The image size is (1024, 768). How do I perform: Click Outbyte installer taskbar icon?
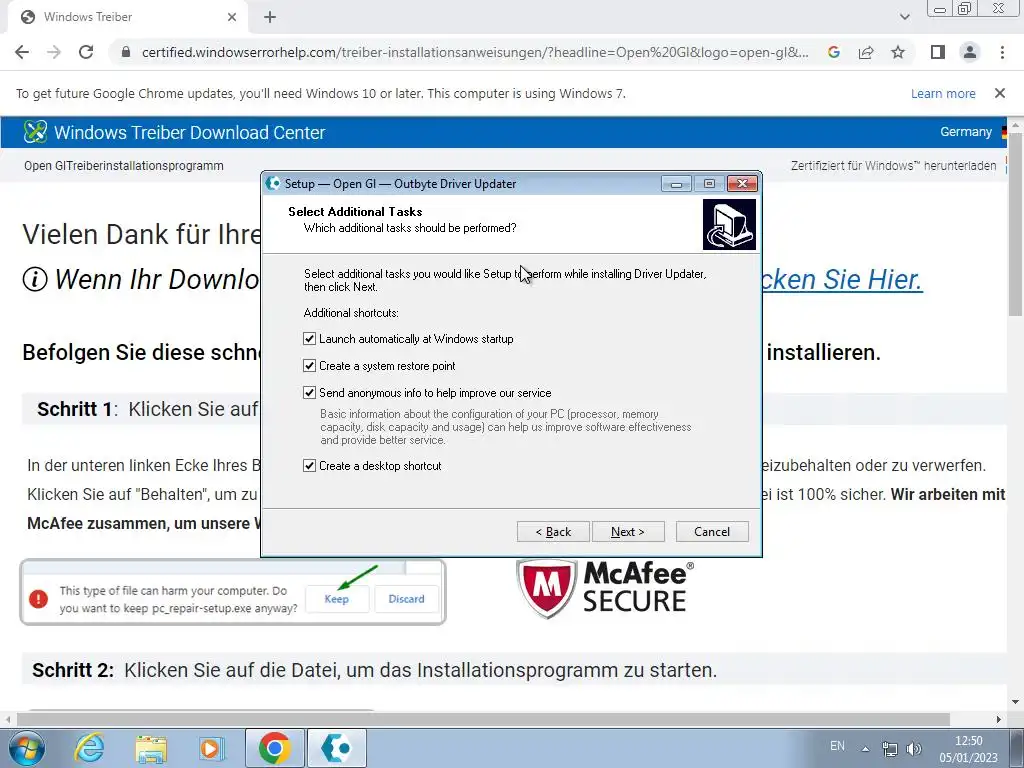(336, 748)
